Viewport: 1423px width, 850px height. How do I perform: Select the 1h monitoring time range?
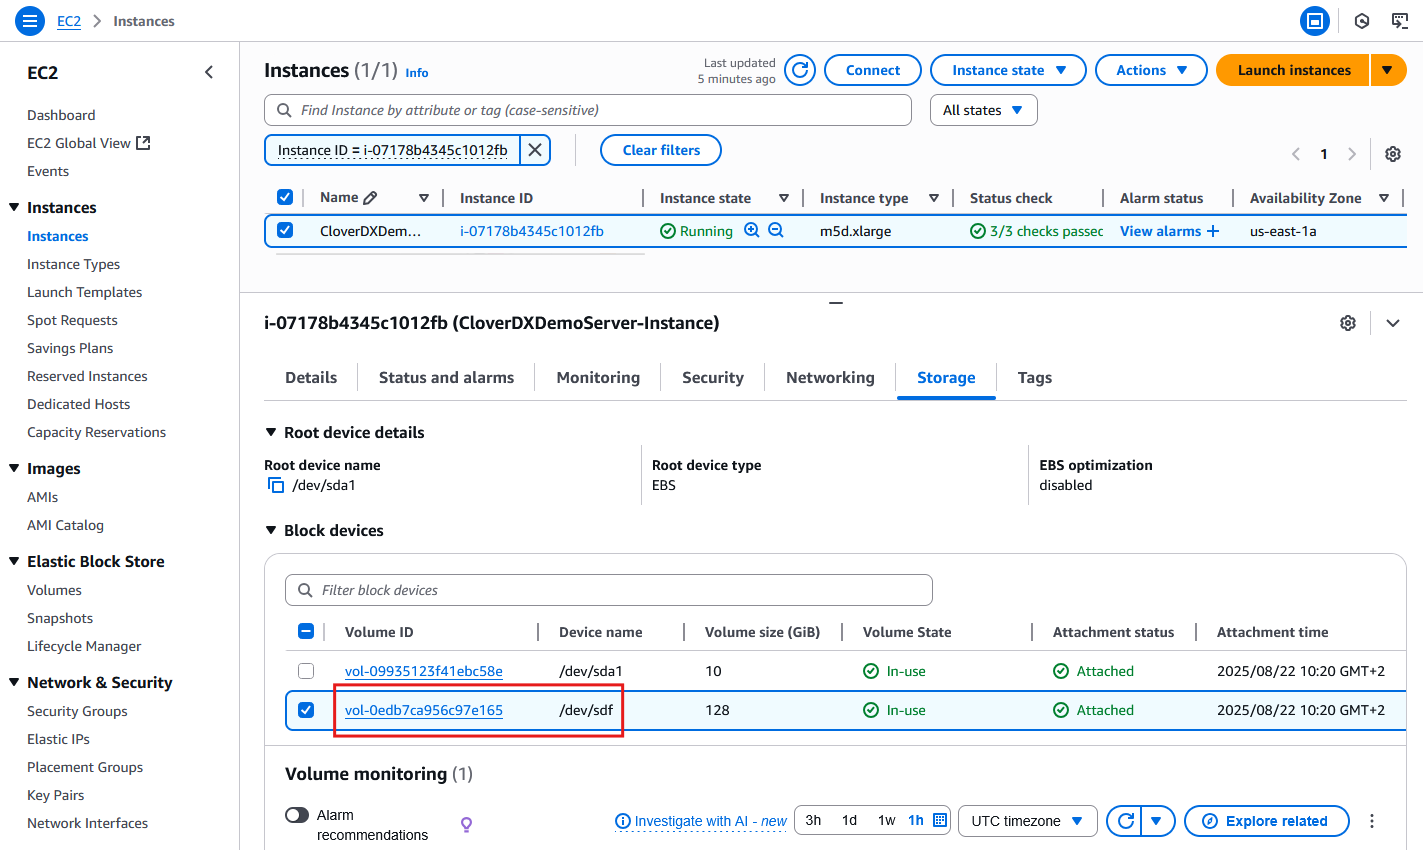click(915, 820)
